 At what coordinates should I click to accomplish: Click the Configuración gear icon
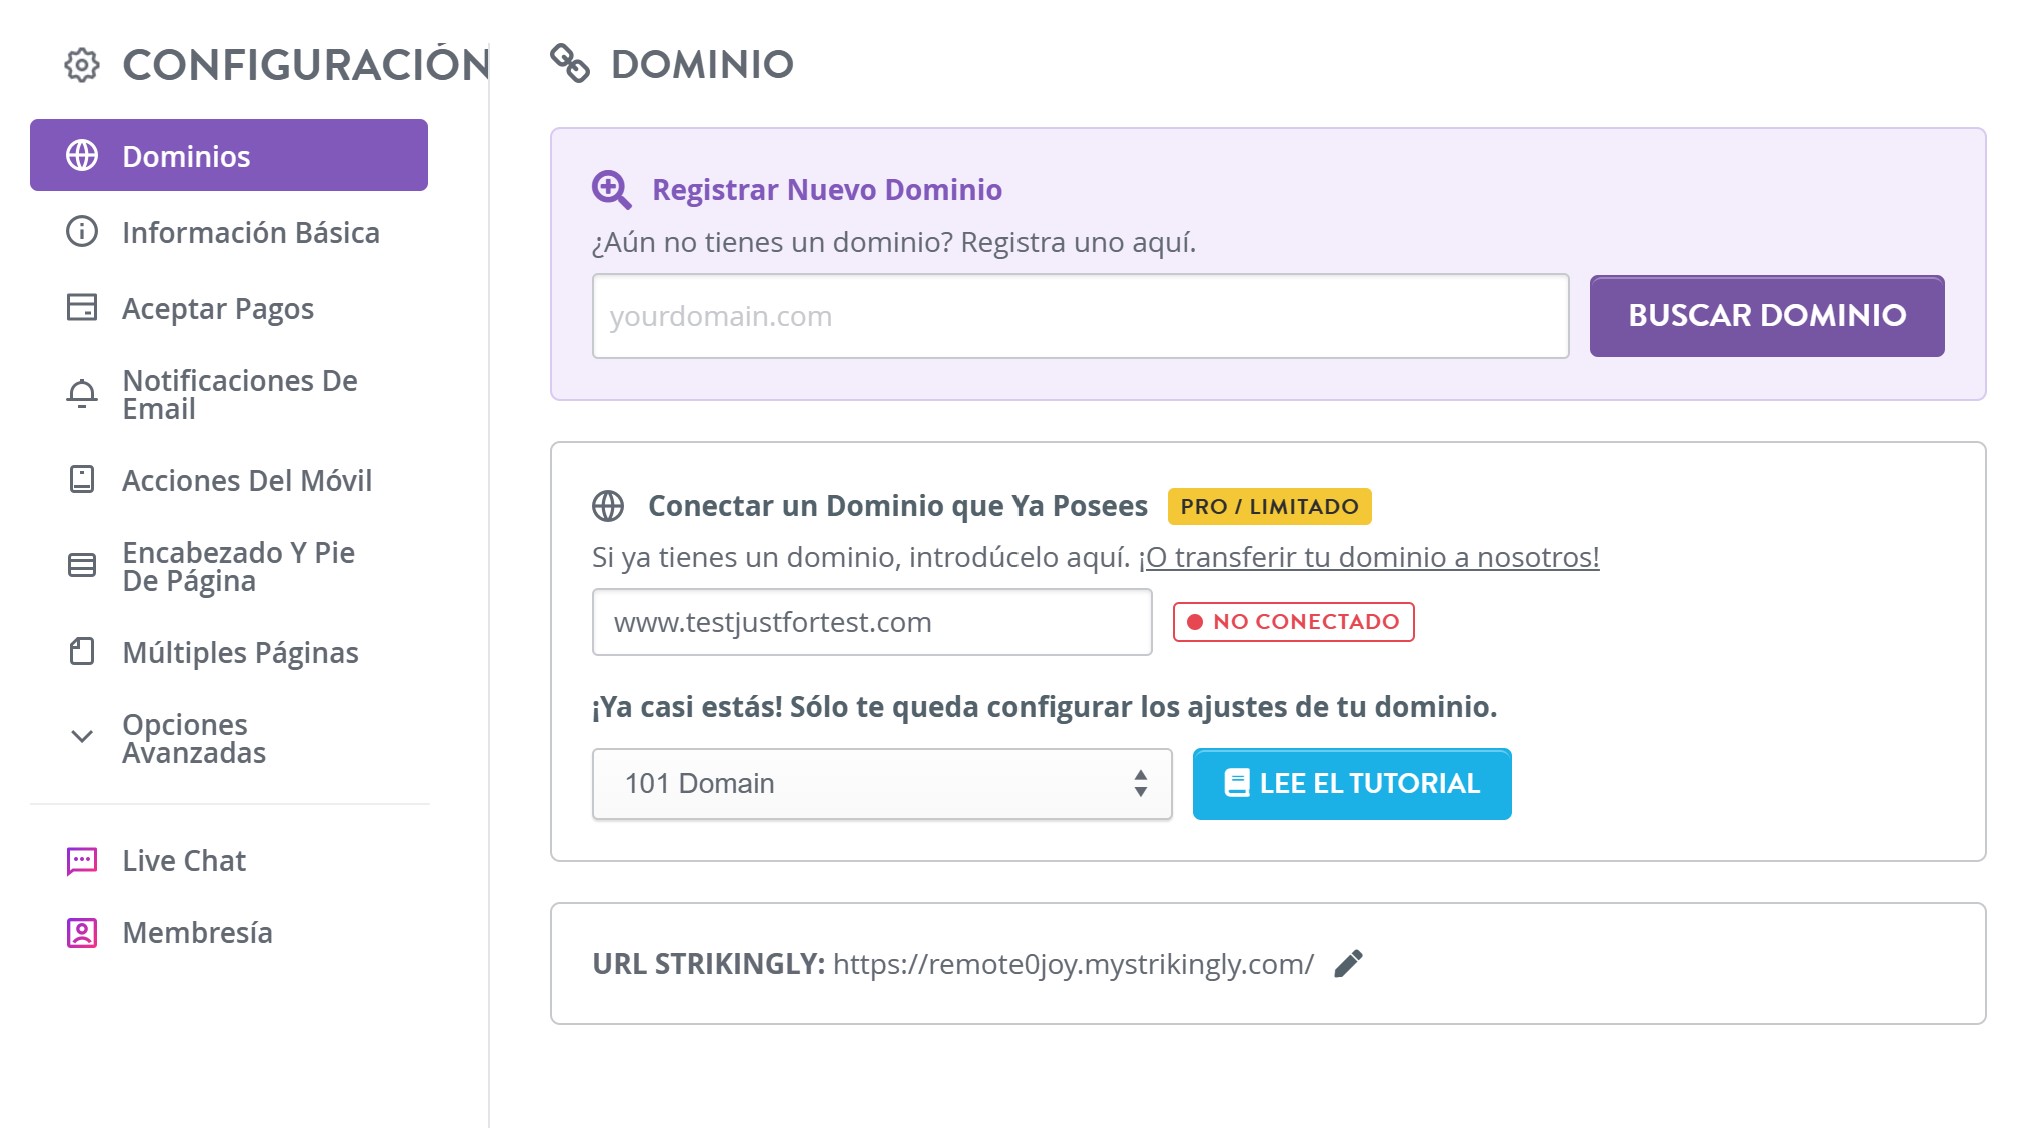click(81, 67)
